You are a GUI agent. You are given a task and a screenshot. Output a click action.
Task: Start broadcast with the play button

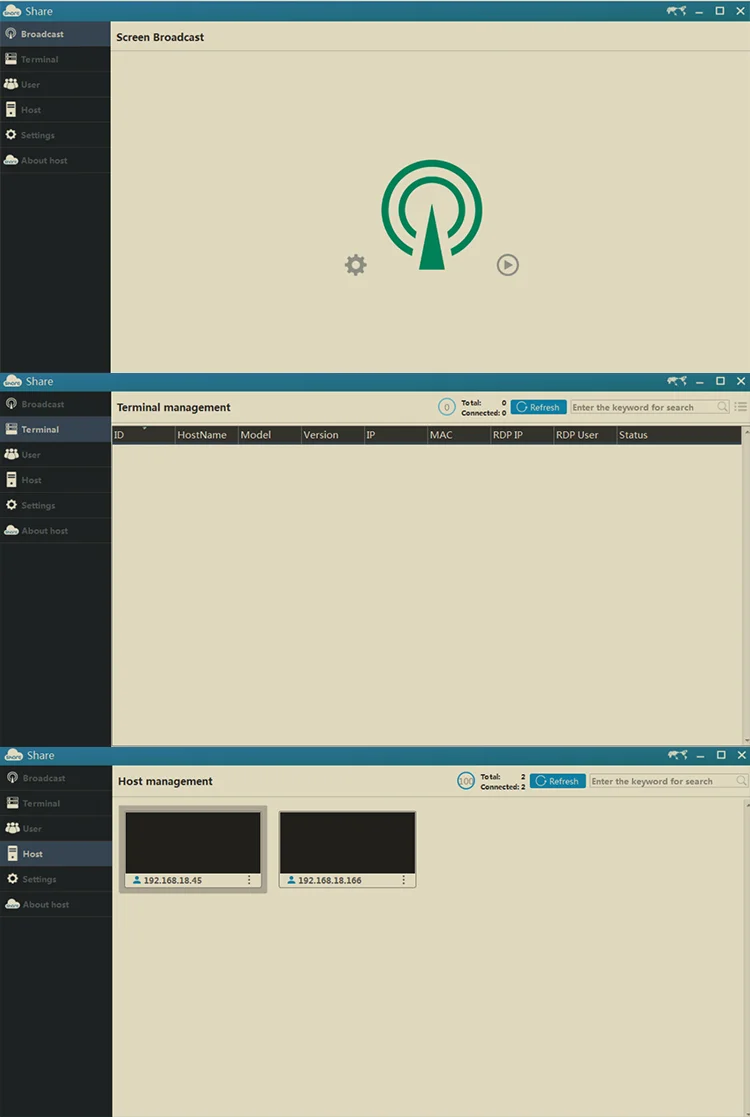tap(508, 265)
